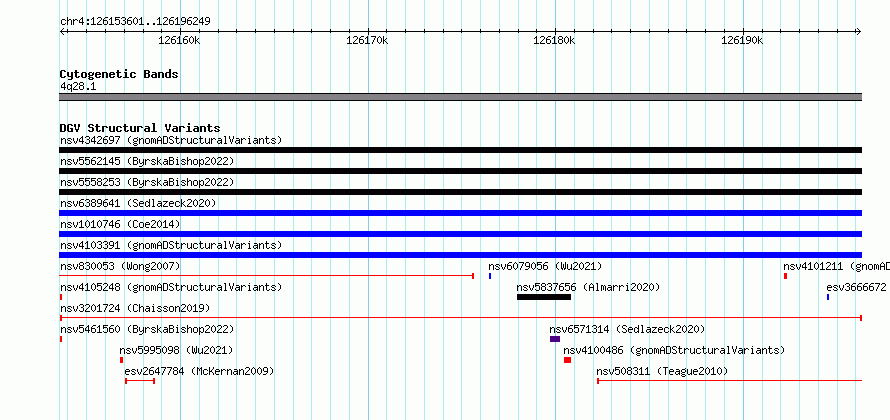This screenshot has height=420, width=890.
Task: Open the nsv1010746 Coe2014 label
Action: (120, 224)
